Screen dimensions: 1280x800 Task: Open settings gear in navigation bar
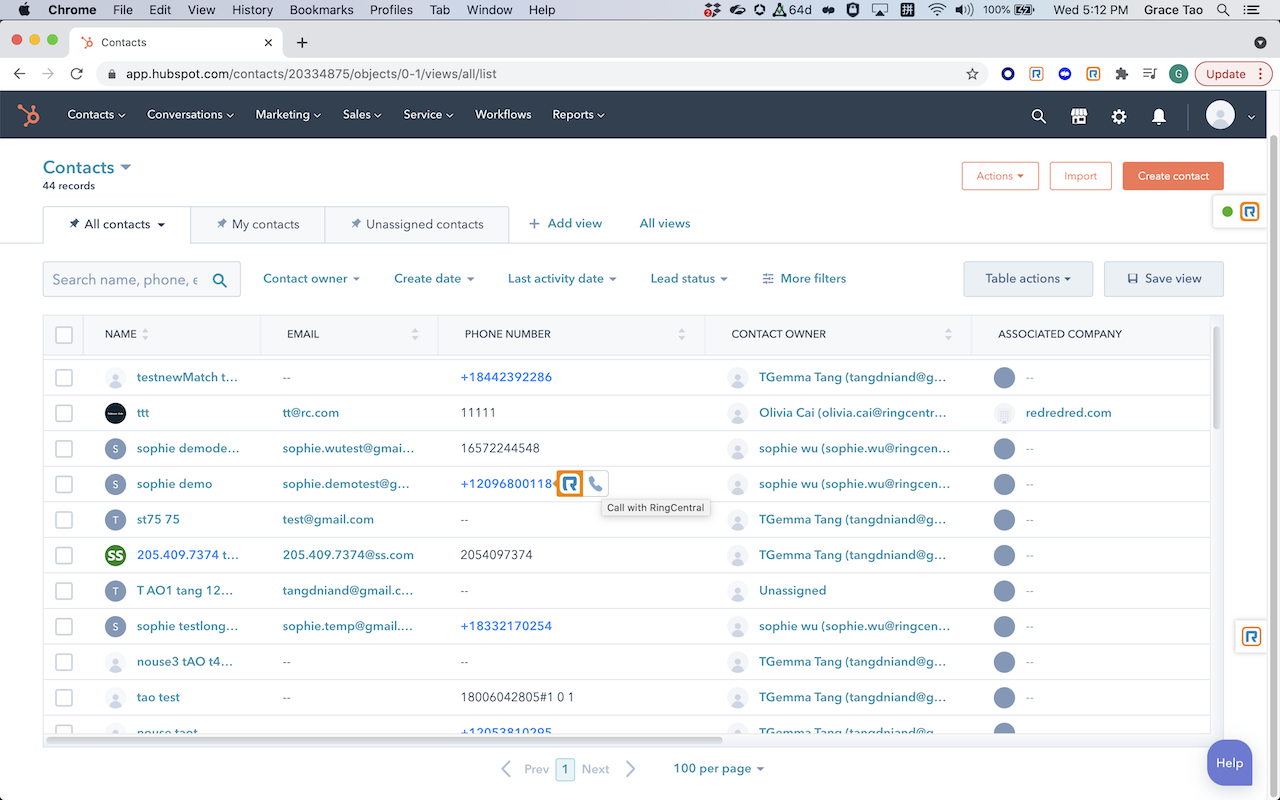click(x=1119, y=116)
